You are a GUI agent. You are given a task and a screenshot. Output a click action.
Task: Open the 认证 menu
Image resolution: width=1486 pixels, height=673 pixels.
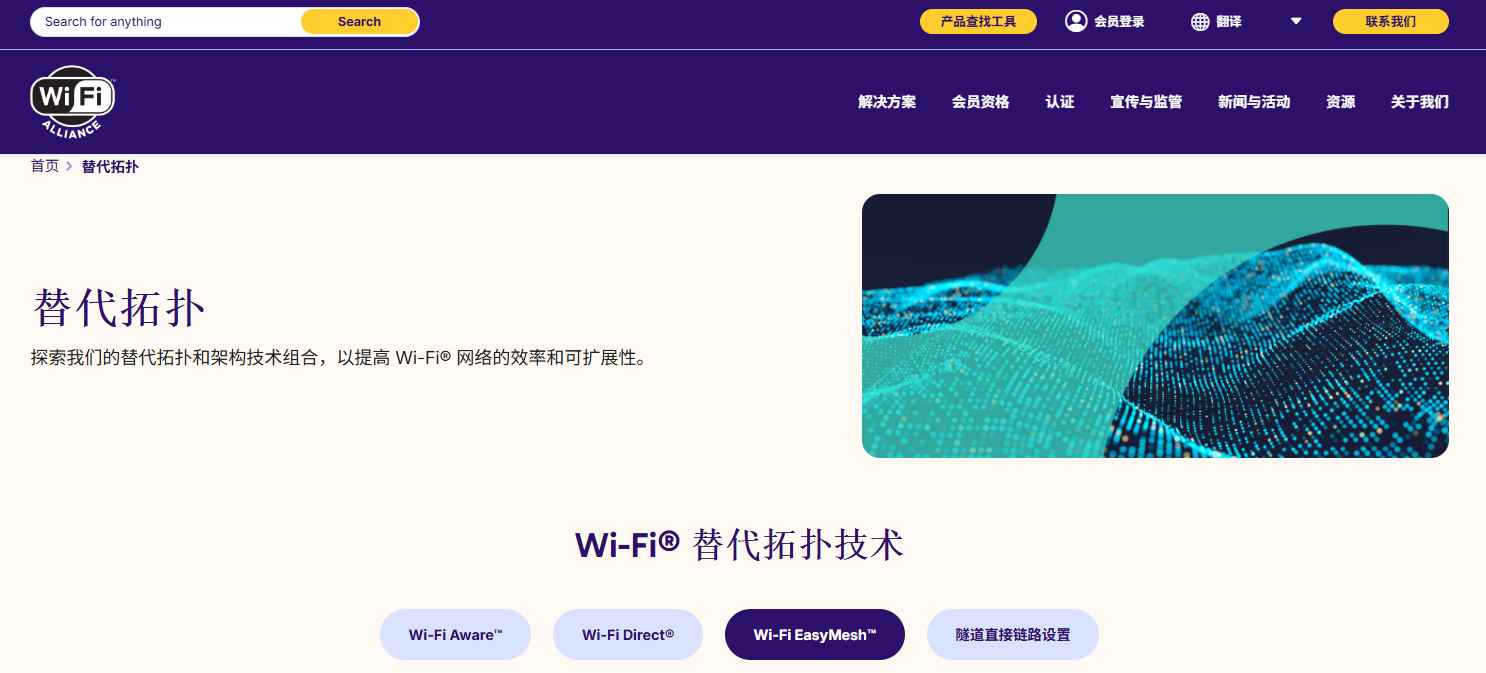1060,102
